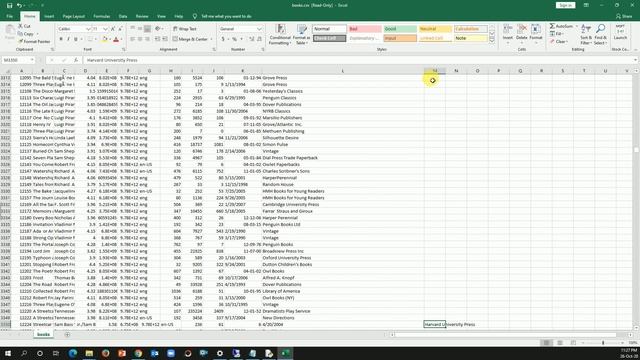Screen dimensions: 640x360
Task: Open Format as Table menu
Action: click(x=302, y=35)
